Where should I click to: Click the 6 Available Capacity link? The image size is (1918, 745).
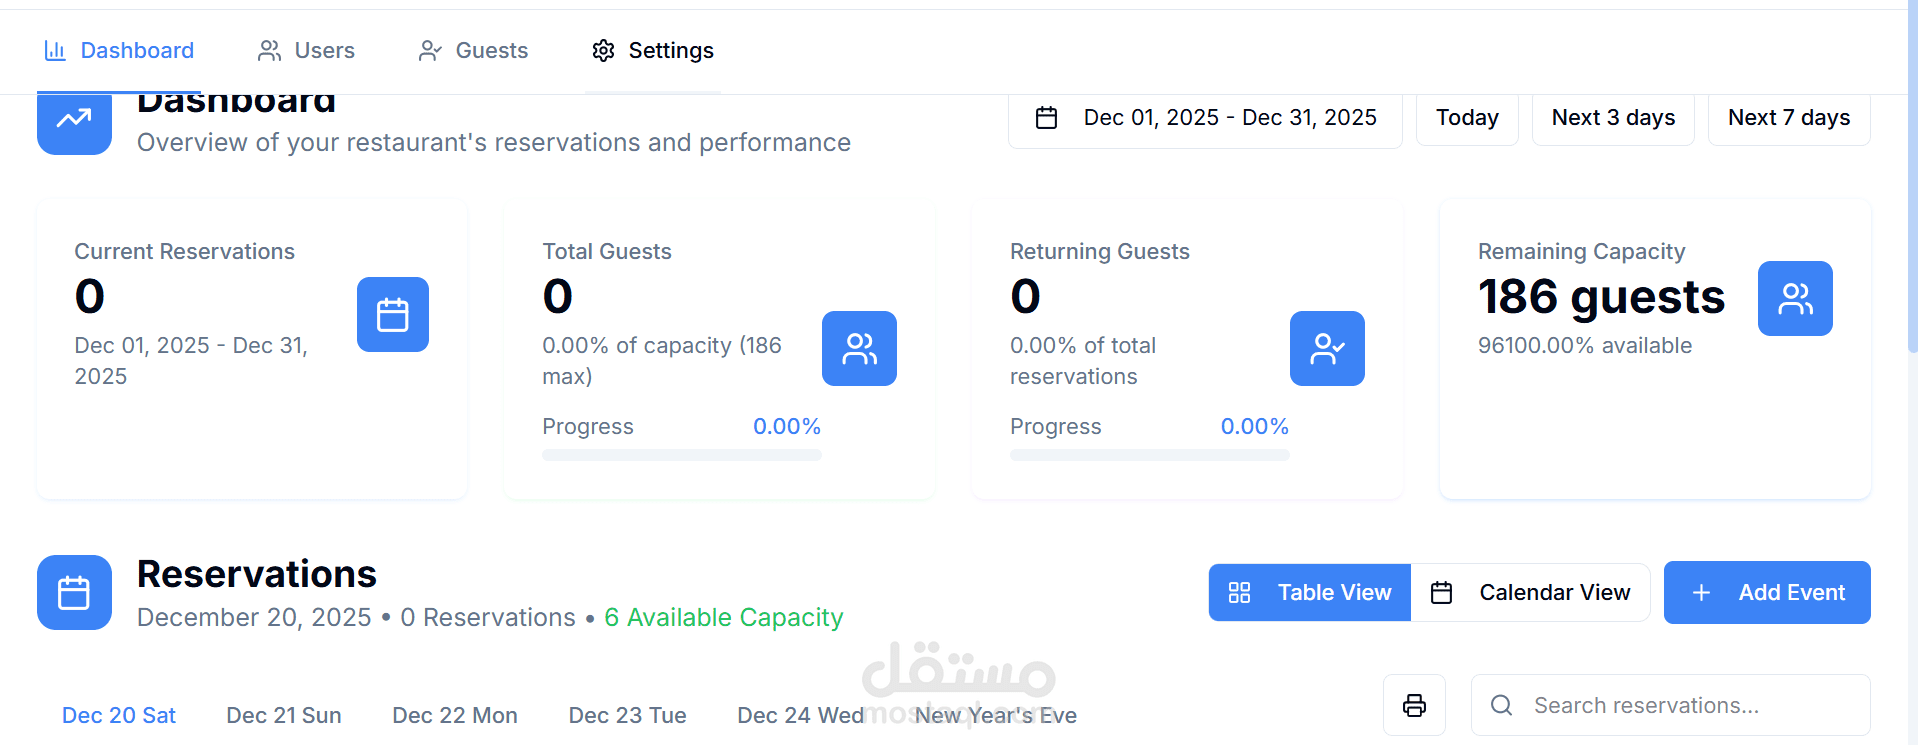coord(723,617)
